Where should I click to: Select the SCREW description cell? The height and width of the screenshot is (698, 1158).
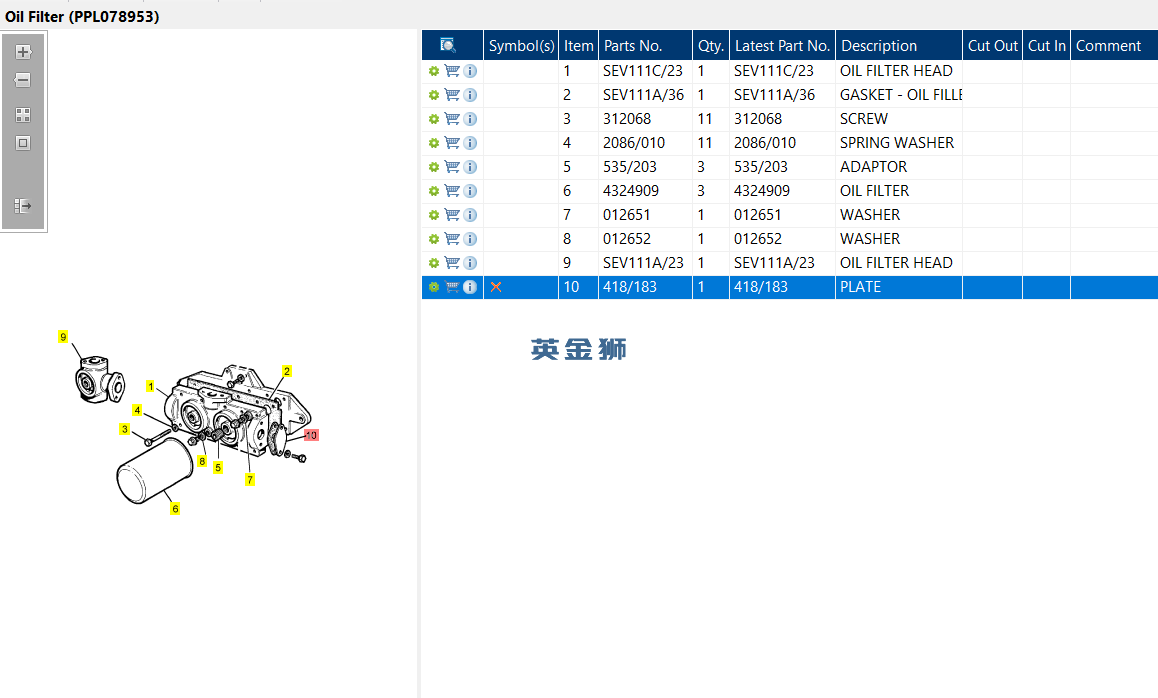pyautogui.click(x=899, y=119)
